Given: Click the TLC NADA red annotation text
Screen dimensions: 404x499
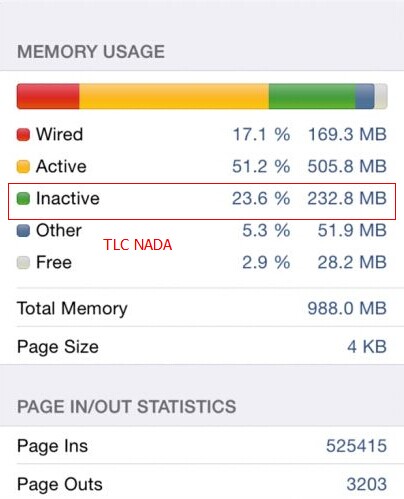Looking at the screenshot, I should (138, 245).
